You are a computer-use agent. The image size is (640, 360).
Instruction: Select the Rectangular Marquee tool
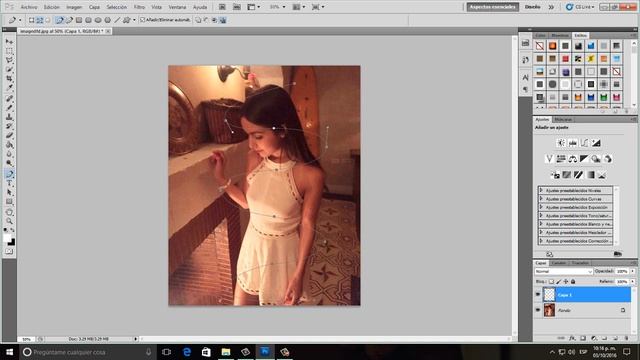9,51
